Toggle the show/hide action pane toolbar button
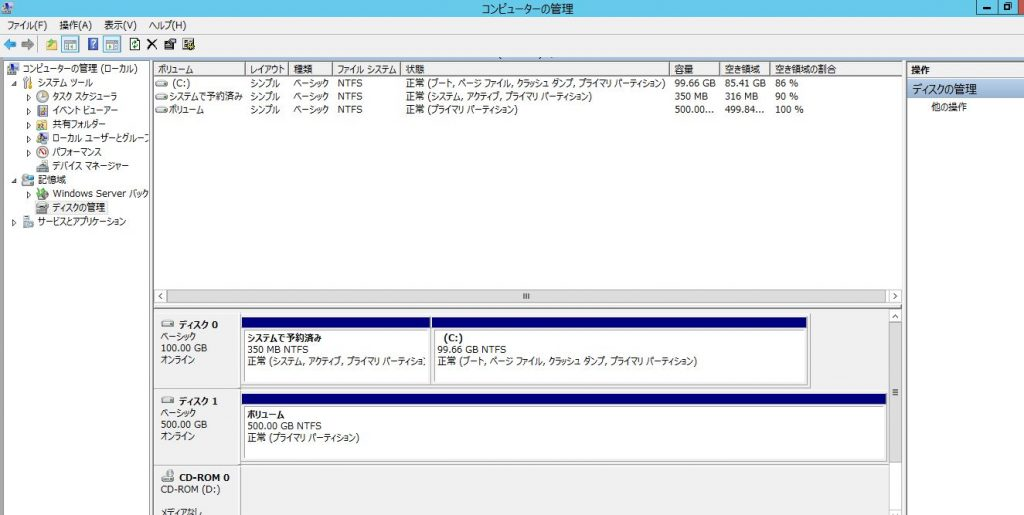Viewport: 1024px width, 515px height. (x=111, y=44)
